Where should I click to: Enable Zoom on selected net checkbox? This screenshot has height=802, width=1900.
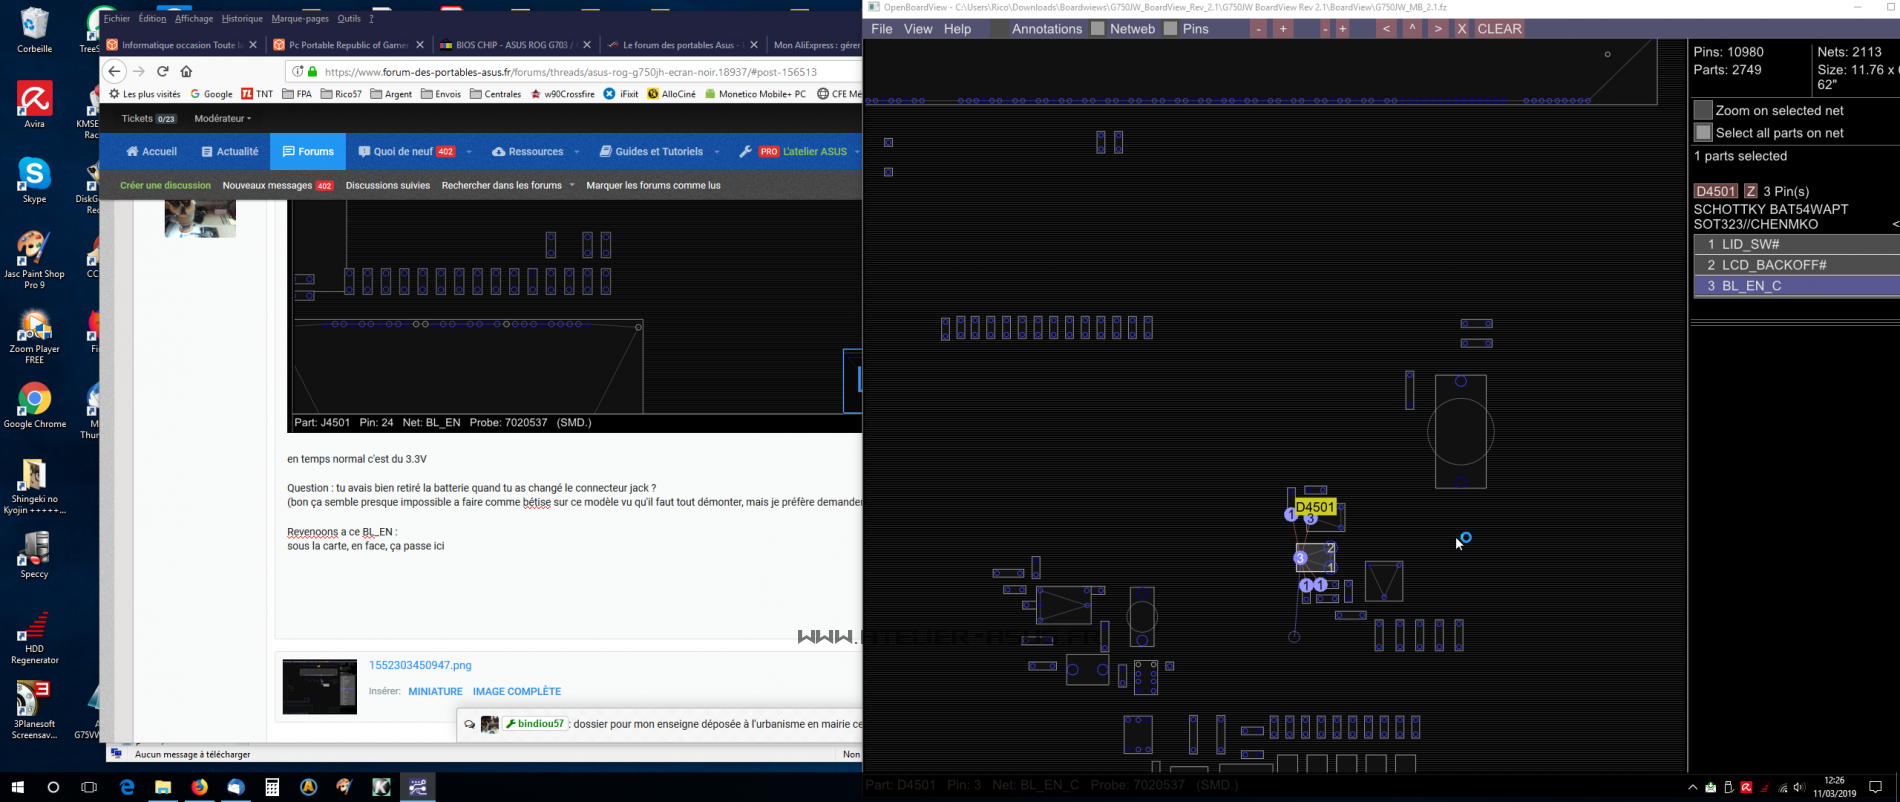1703,110
